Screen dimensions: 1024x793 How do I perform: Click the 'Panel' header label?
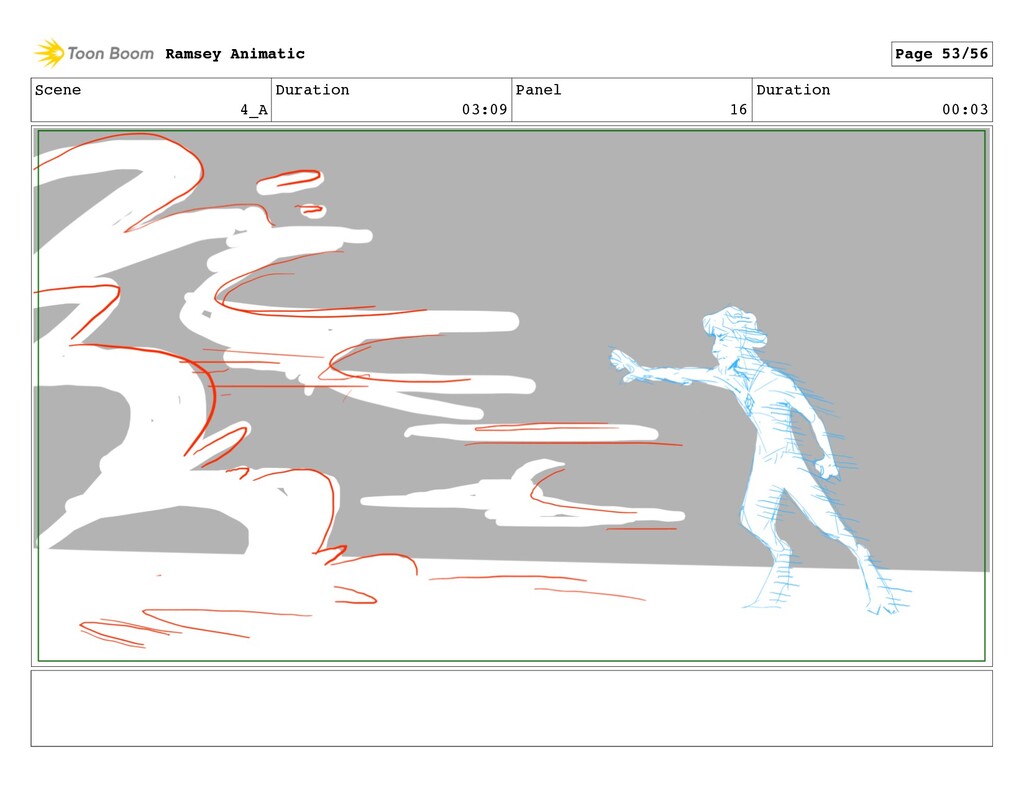(x=539, y=89)
